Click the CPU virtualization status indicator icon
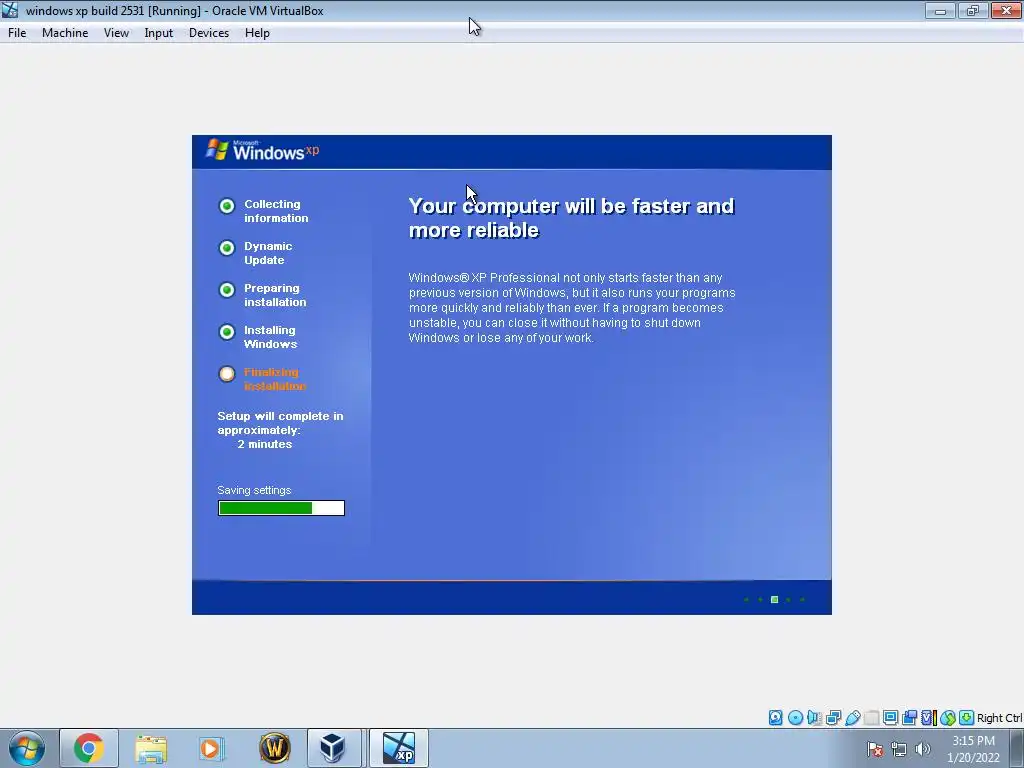The width and height of the screenshot is (1024, 768). click(x=928, y=718)
